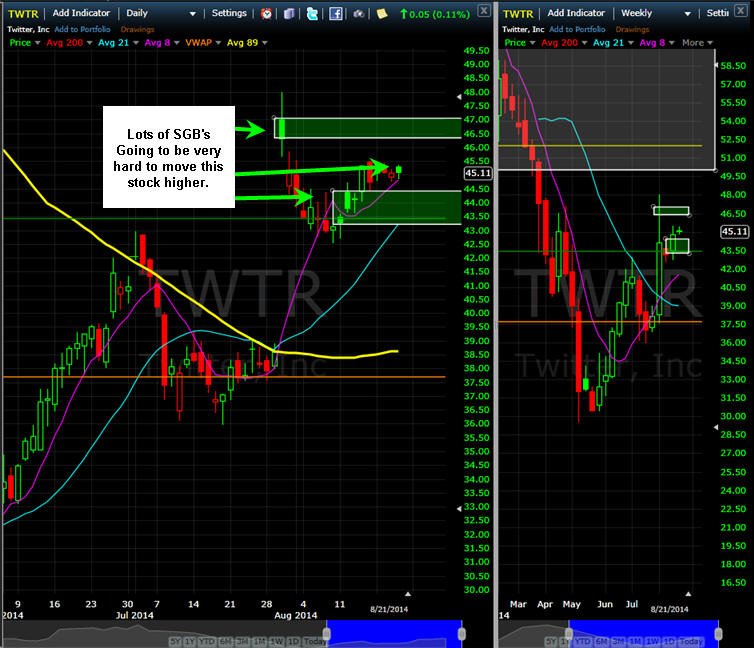The image size is (754, 648).
Task: Select YTD range in Daily chart
Action: point(207,641)
